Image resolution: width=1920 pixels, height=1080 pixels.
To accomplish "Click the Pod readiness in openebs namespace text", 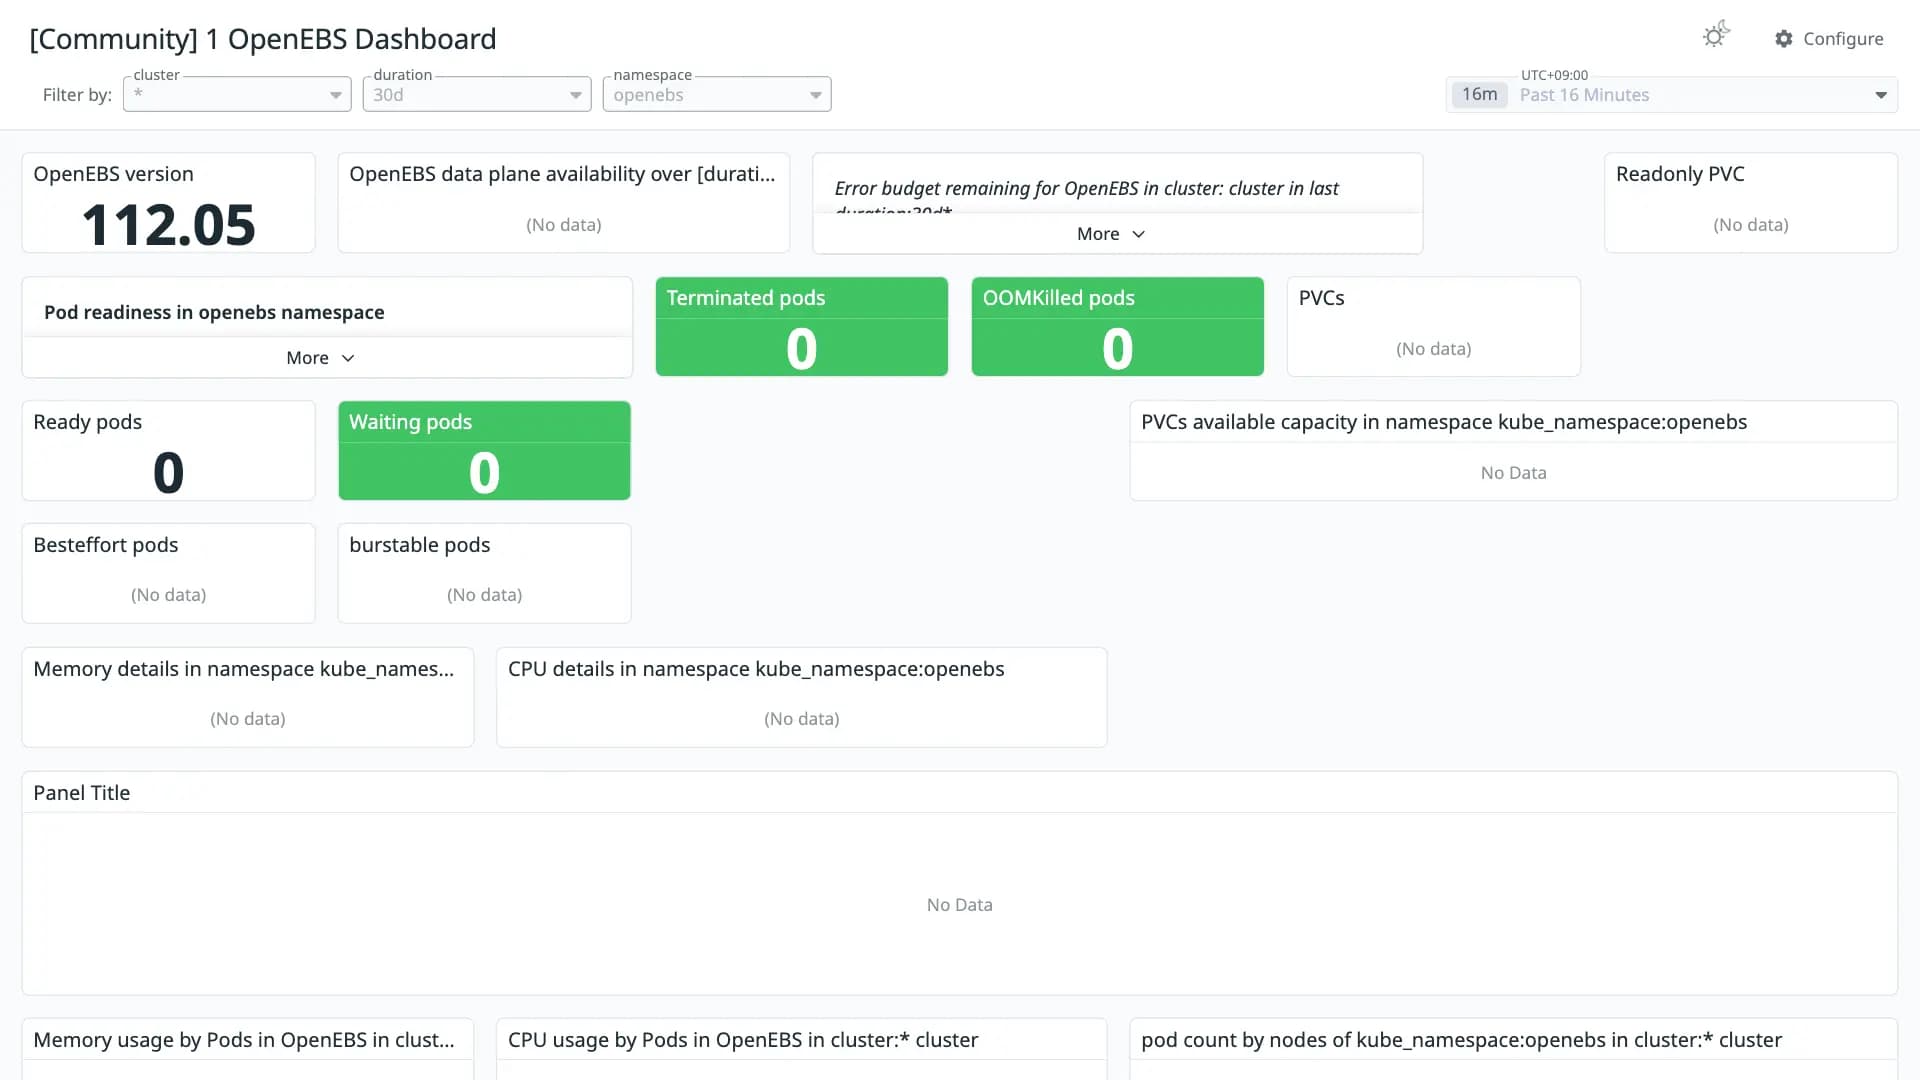I will point(214,312).
